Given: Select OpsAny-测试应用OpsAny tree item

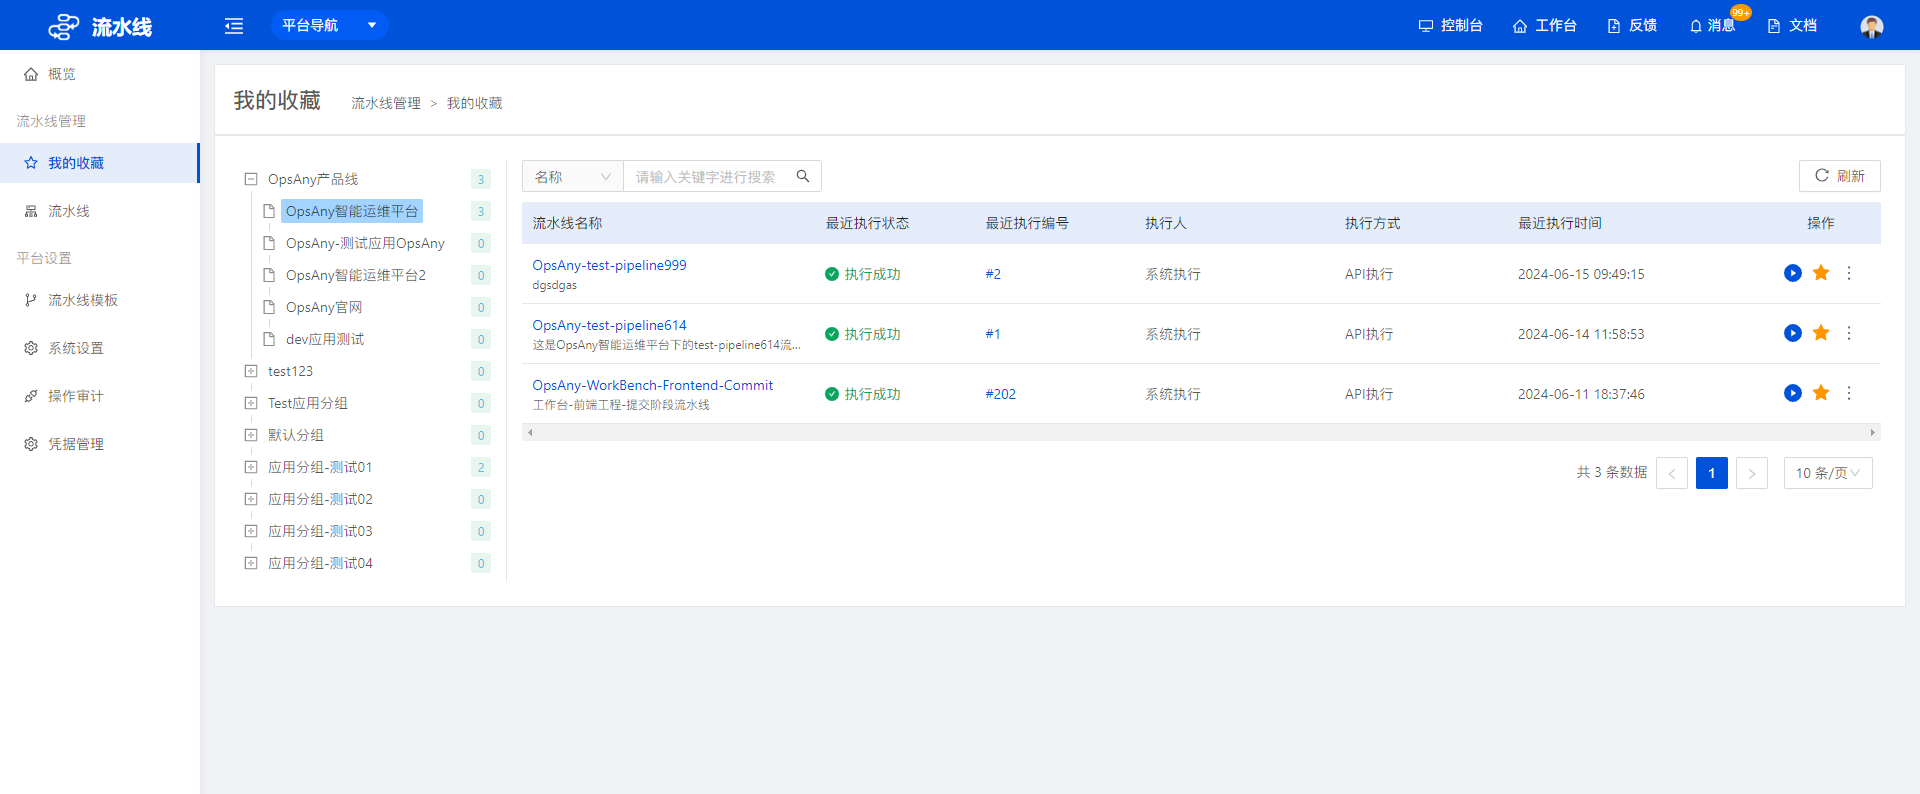Looking at the screenshot, I should (365, 243).
